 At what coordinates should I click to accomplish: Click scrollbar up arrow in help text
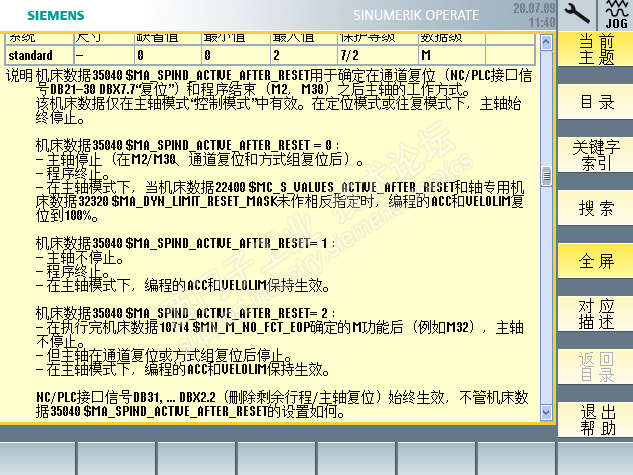[546, 42]
